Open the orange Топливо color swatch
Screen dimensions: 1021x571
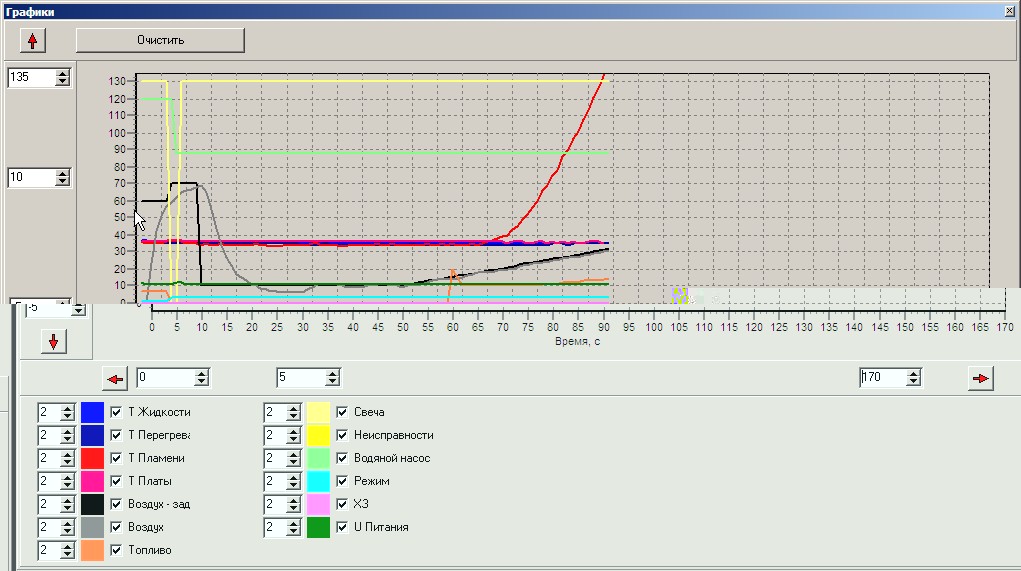pos(92,550)
